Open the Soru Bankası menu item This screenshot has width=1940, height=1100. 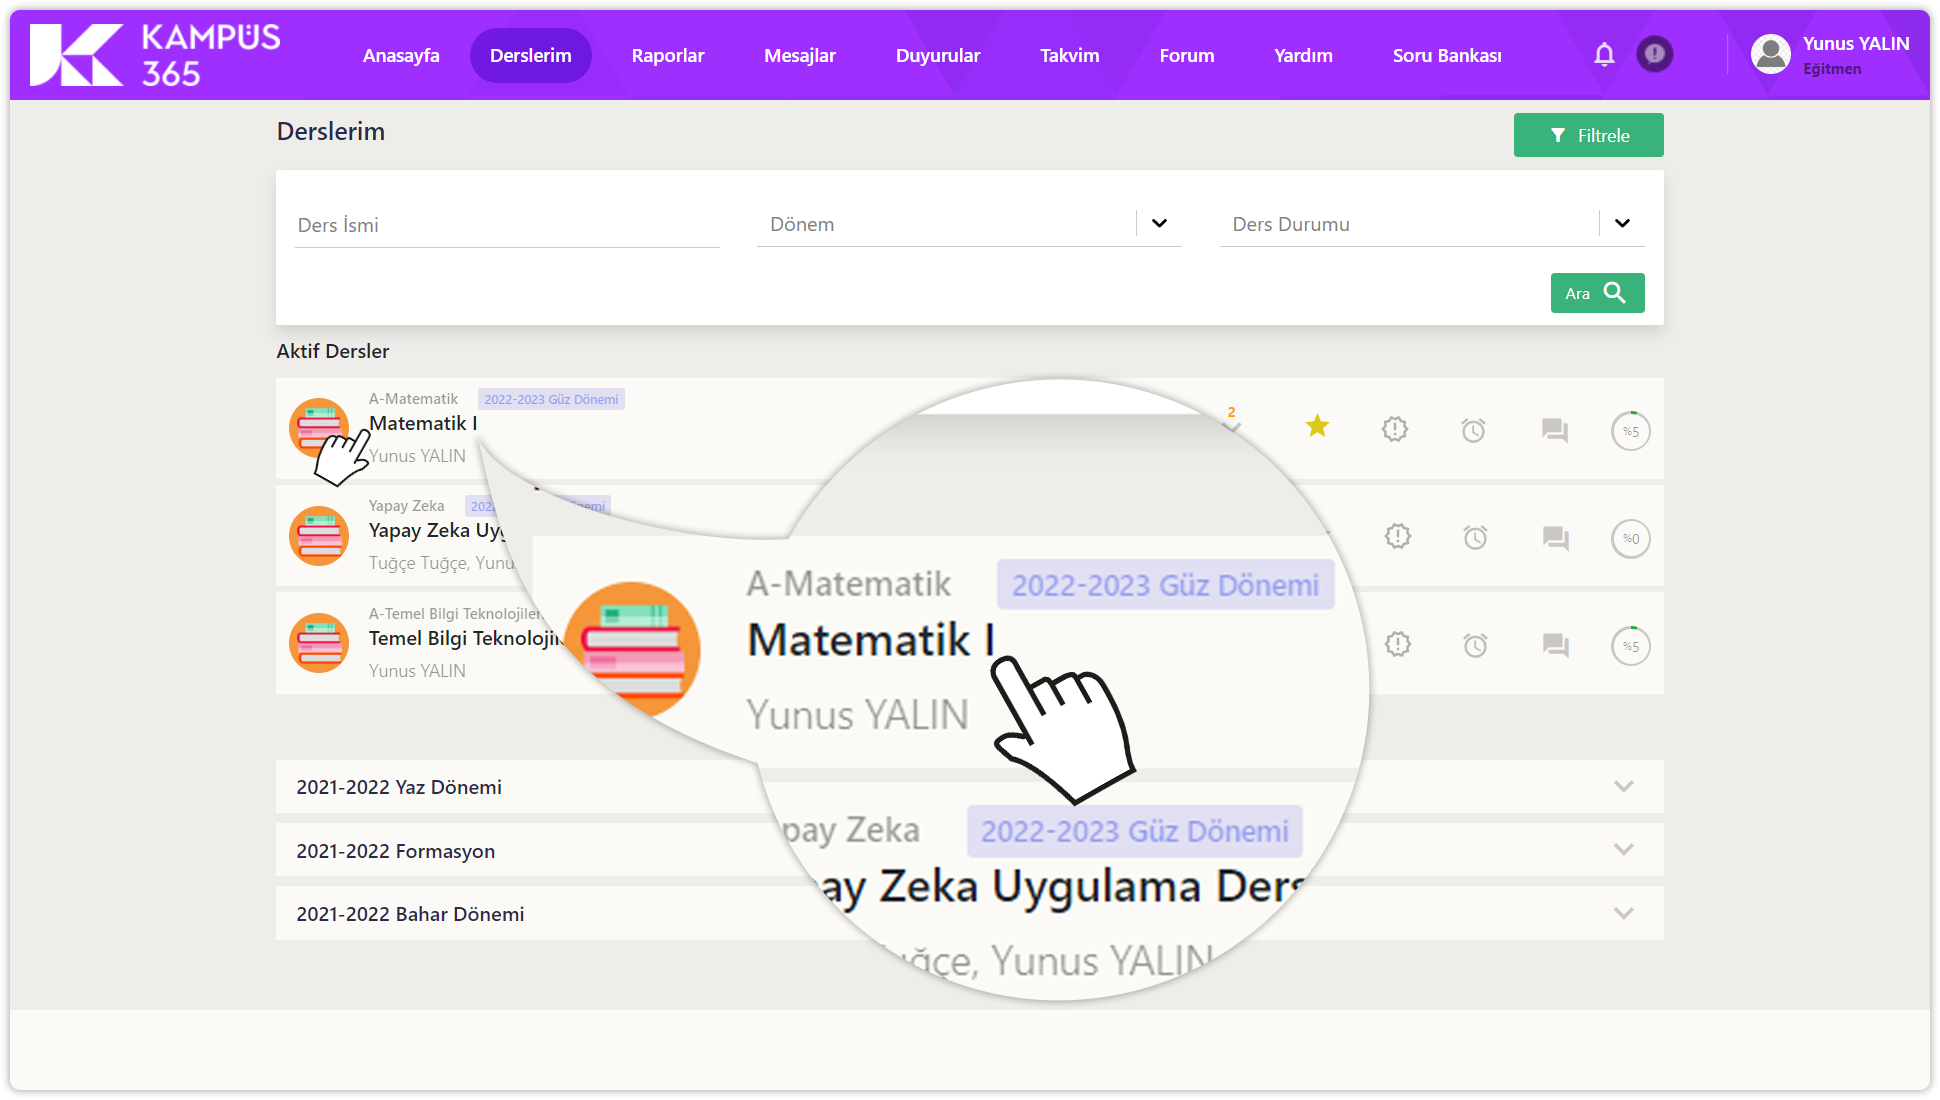[1446, 56]
